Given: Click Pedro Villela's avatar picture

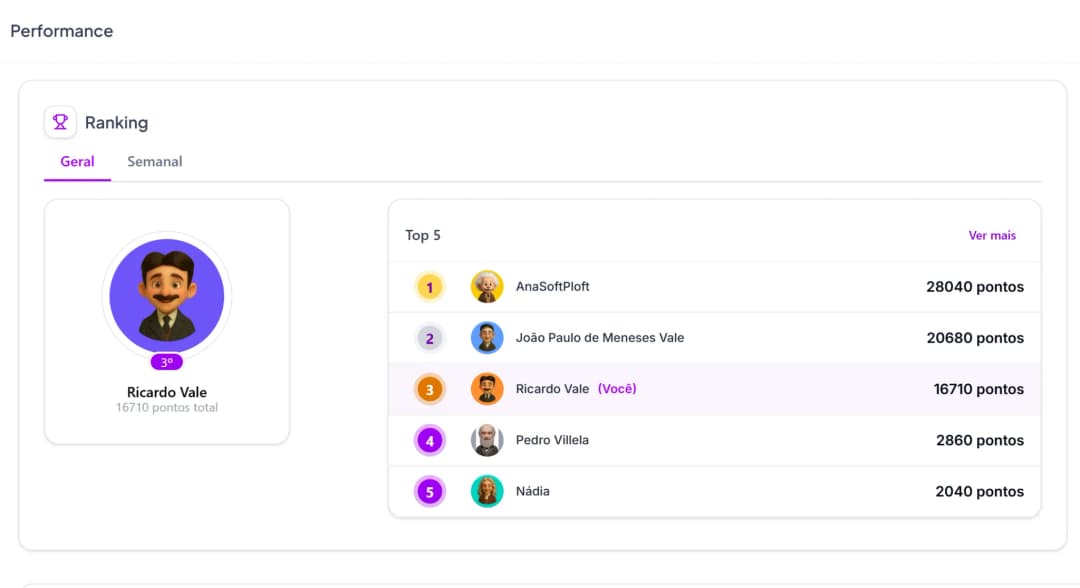Looking at the screenshot, I should tap(487, 440).
